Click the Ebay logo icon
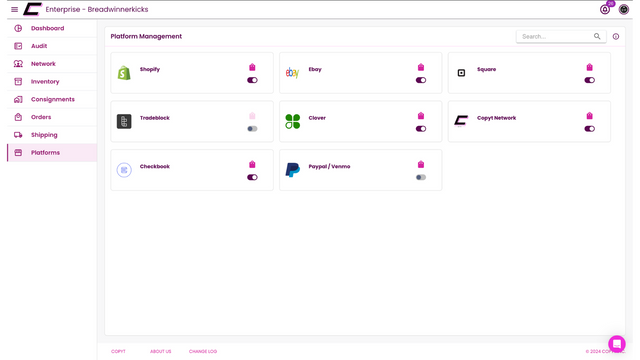The image size is (640, 360). pyautogui.click(x=292, y=73)
